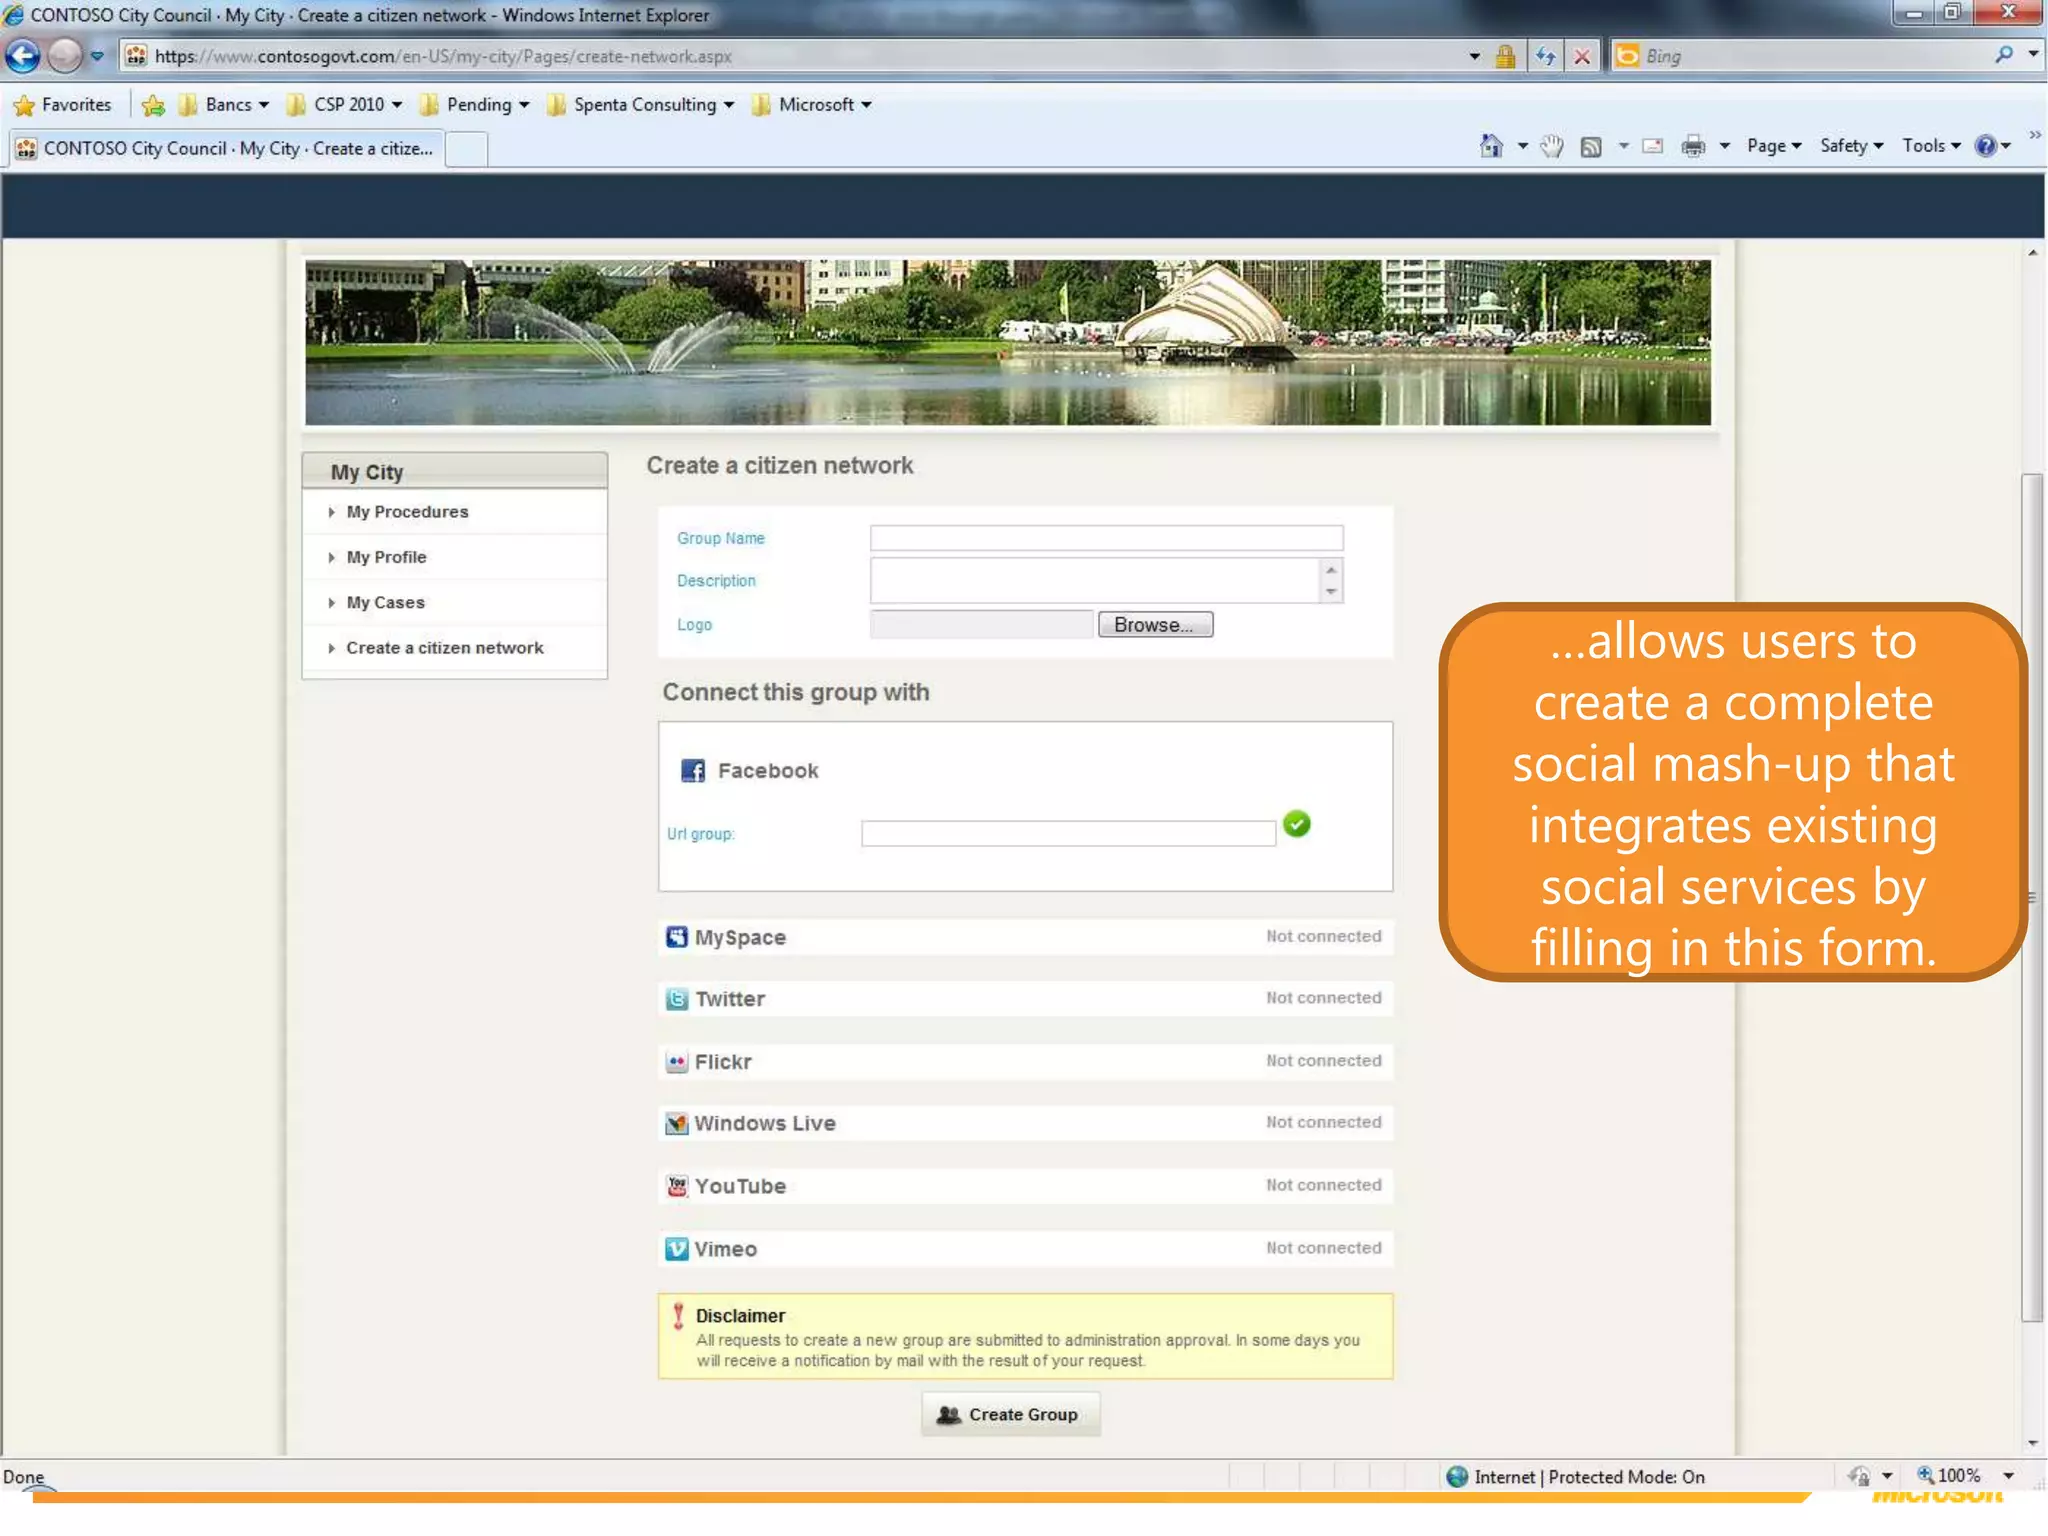
Task: Click the Vimeo icon
Action: click(677, 1249)
